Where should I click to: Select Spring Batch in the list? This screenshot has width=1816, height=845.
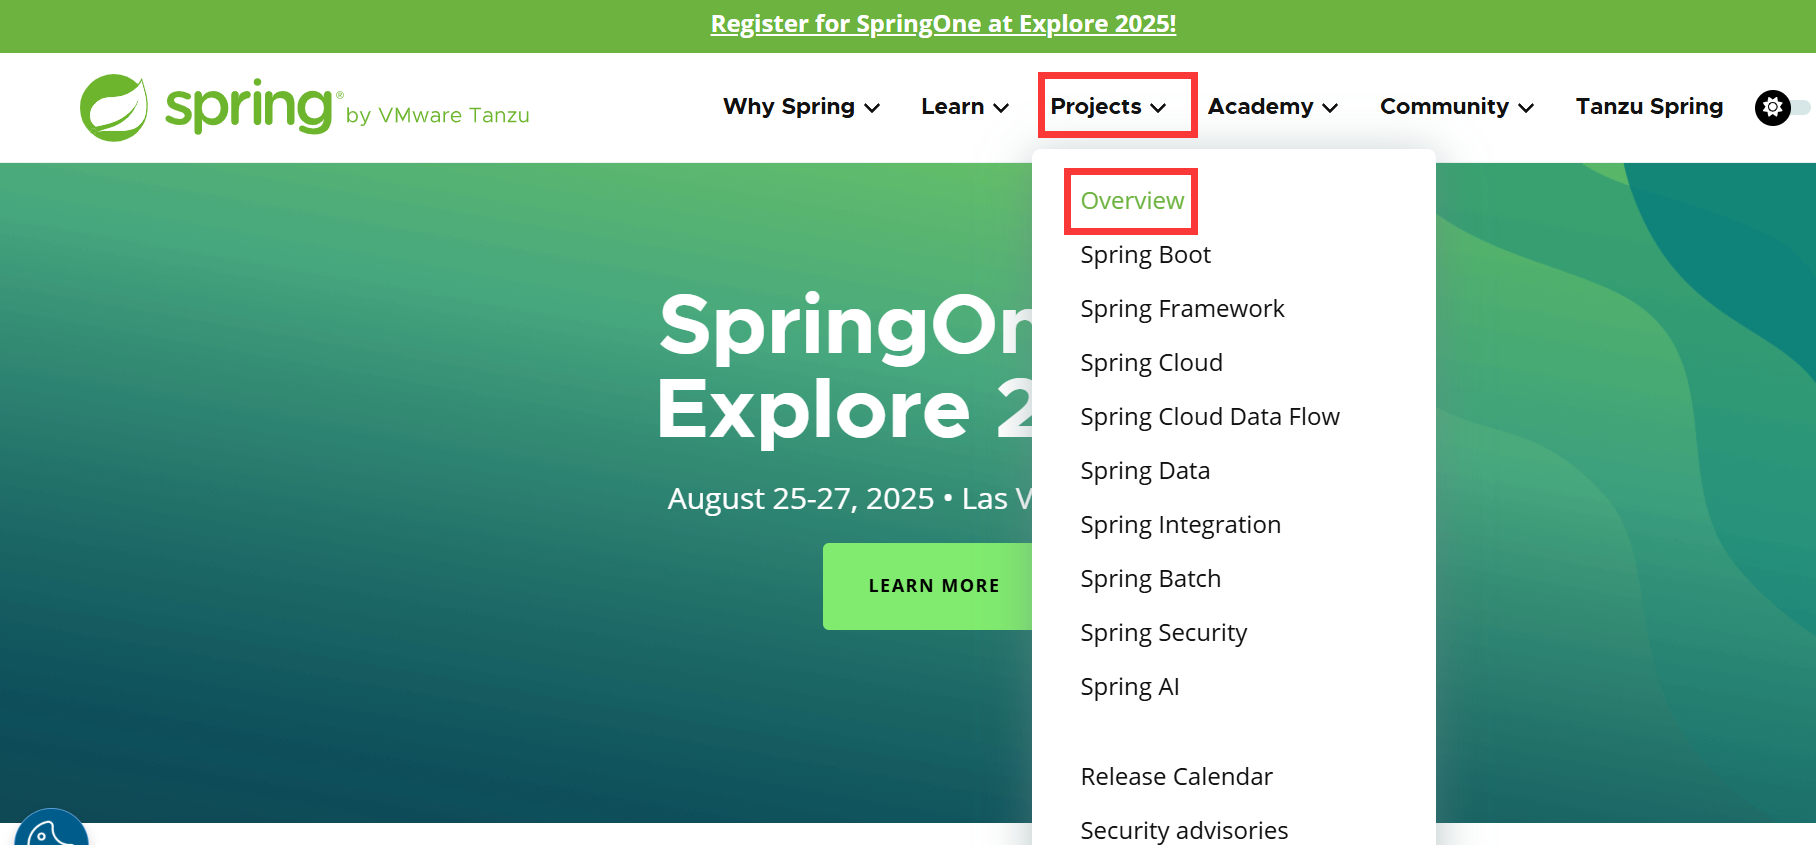(x=1150, y=579)
